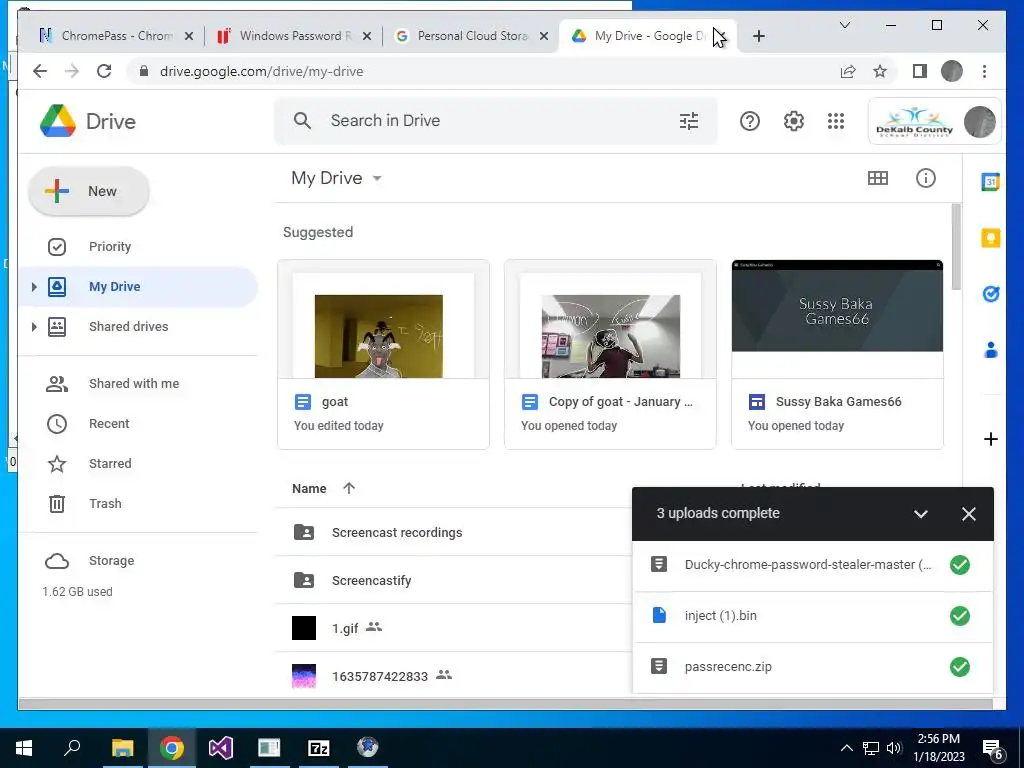Viewport: 1024px width, 768px height.
Task: Open Visual Studio from taskbar
Action: click(x=221, y=748)
